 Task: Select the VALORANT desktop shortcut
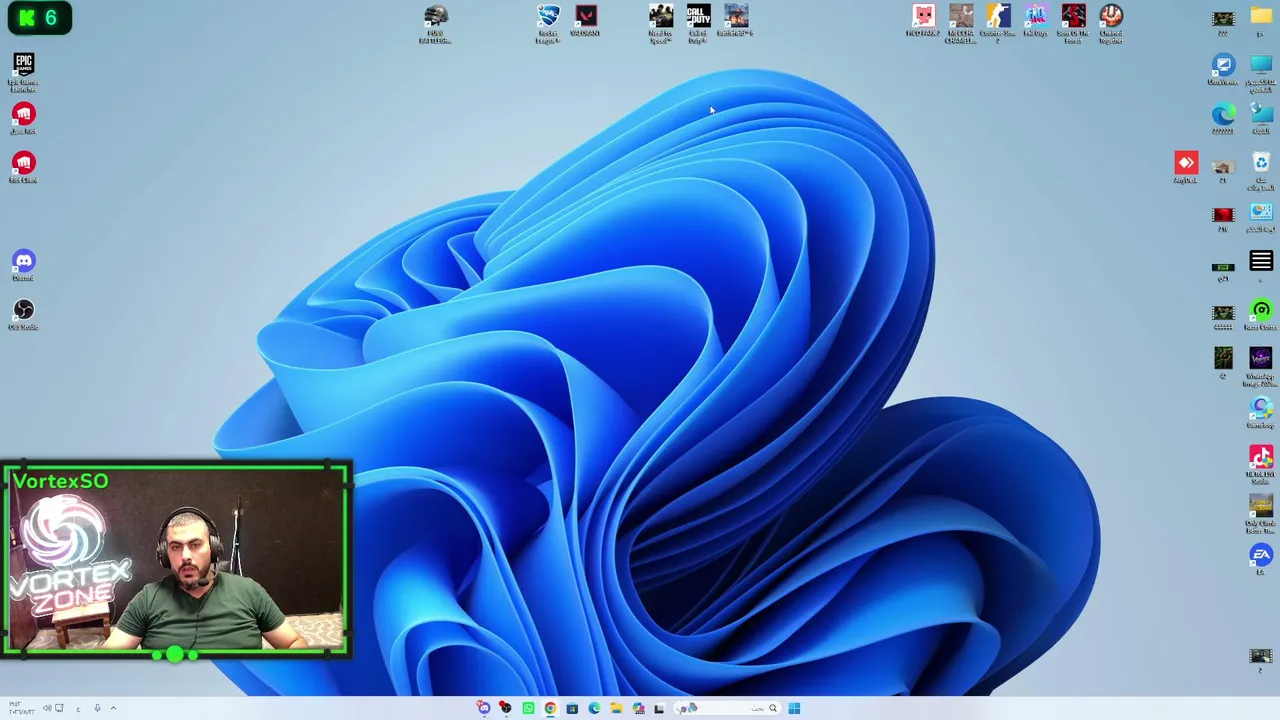point(585,21)
